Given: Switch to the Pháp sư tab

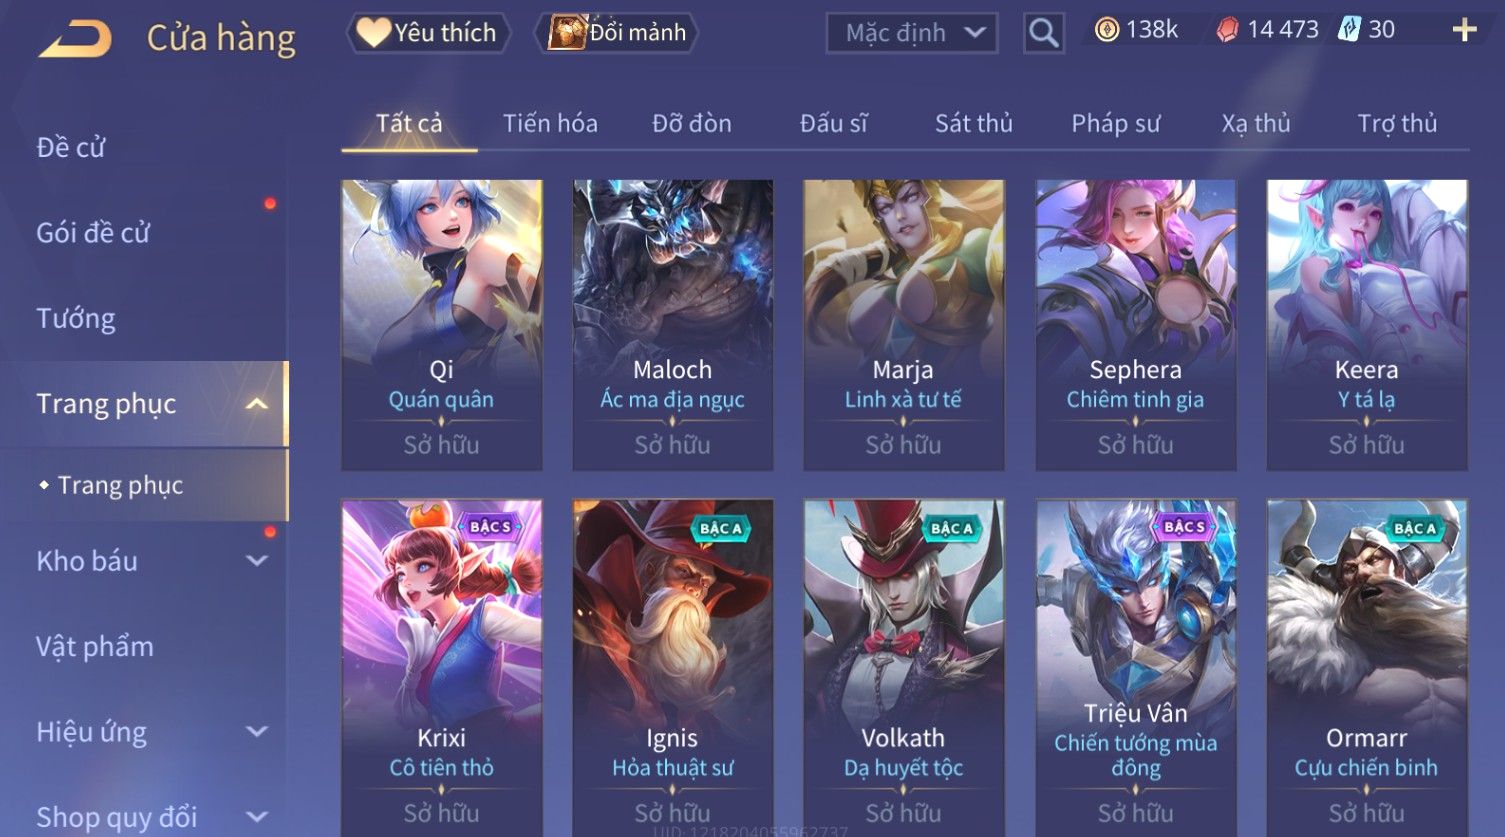Looking at the screenshot, I should pyautogui.click(x=1116, y=123).
